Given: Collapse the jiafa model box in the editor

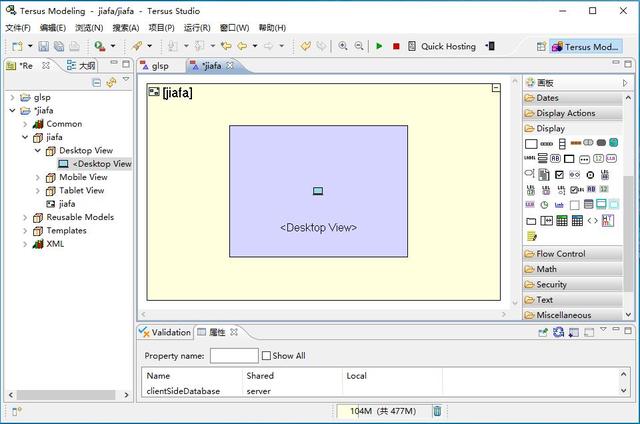Looking at the screenshot, I should click(x=496, y=89).
